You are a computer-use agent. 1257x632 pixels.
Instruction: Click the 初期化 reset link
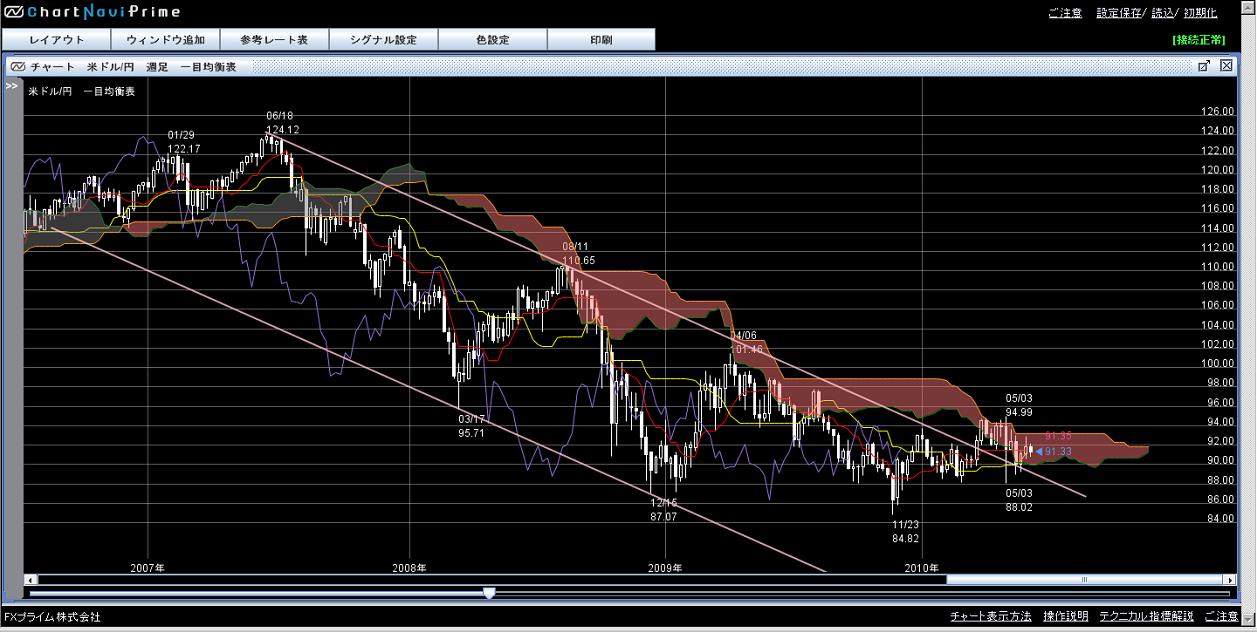tap(1201, 13)
